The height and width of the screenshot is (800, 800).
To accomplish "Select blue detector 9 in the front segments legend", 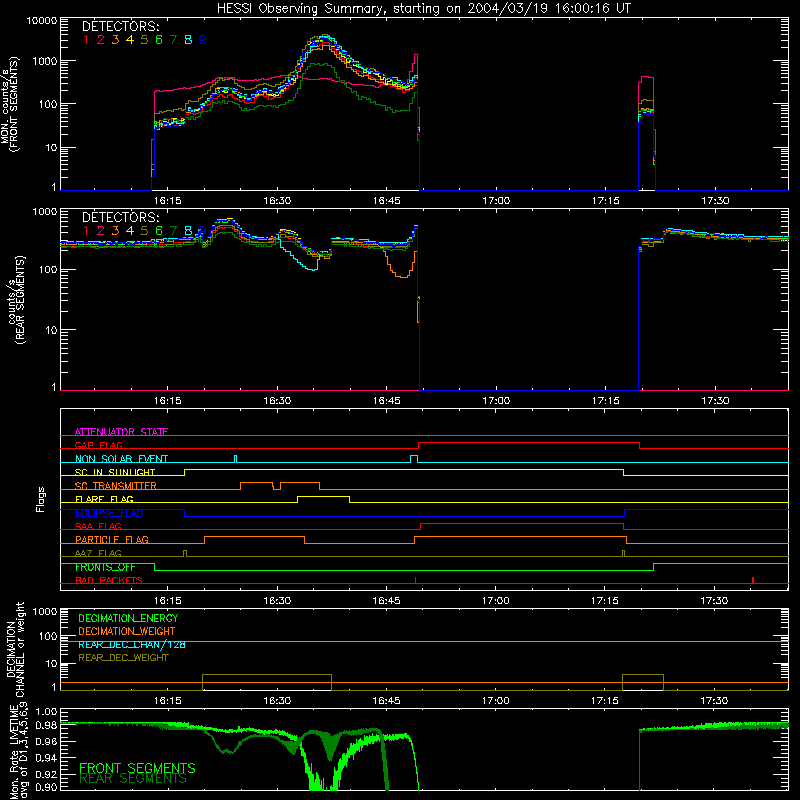I will pyautogui.click(x=203, y=40).
